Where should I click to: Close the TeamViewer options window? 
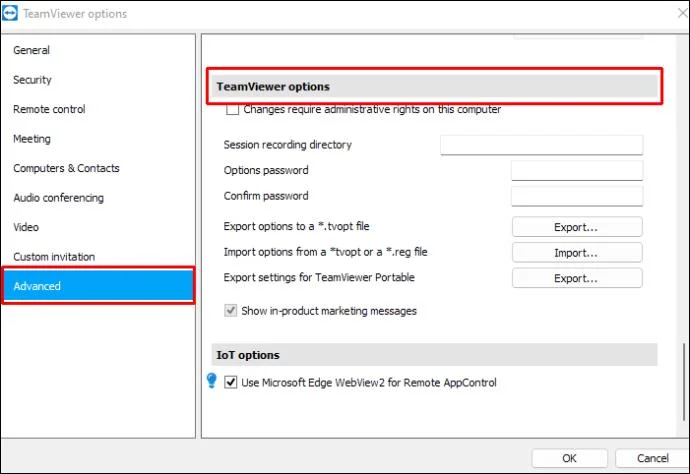pyautogui.click(x=683, y=13)
